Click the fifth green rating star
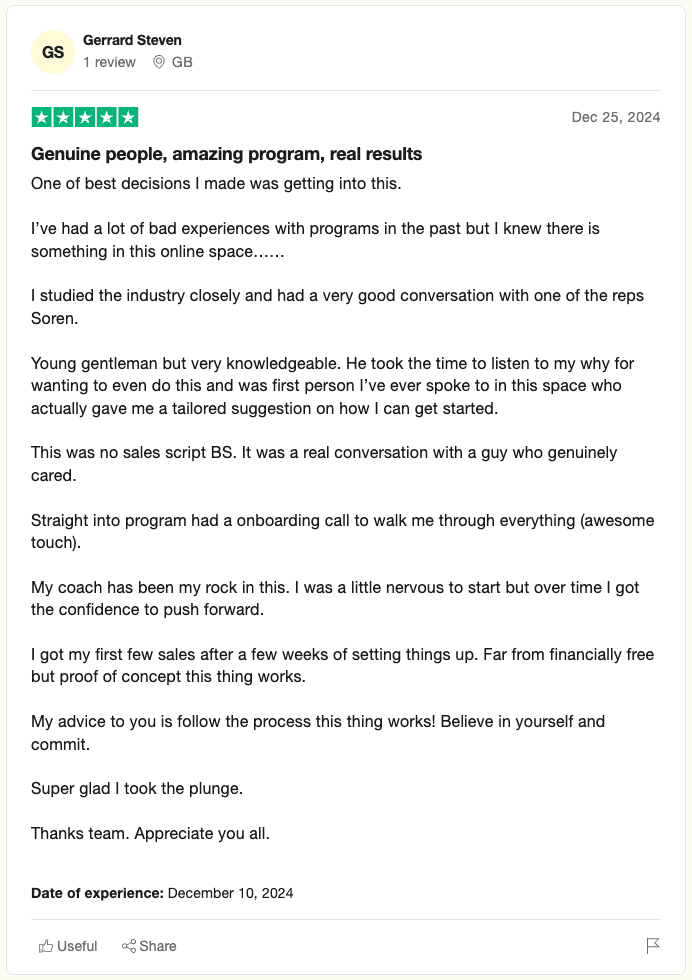Image resolution: width=692 pixels, height=980 pixels. pos(128,117)
